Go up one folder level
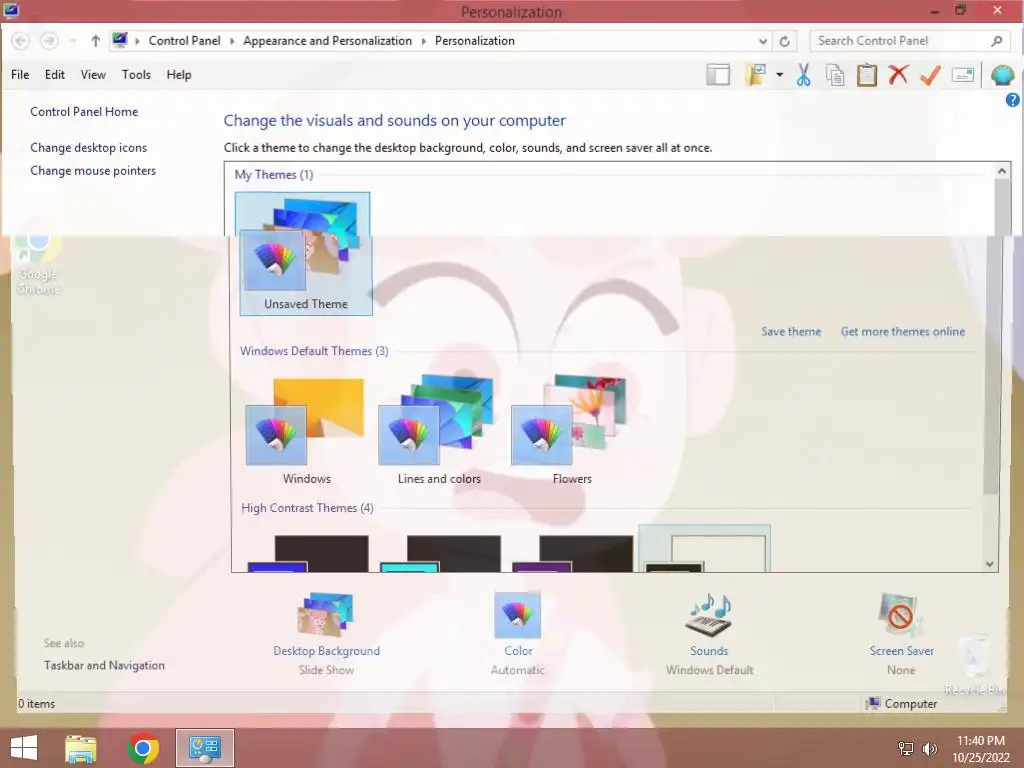 pos(95,40)
